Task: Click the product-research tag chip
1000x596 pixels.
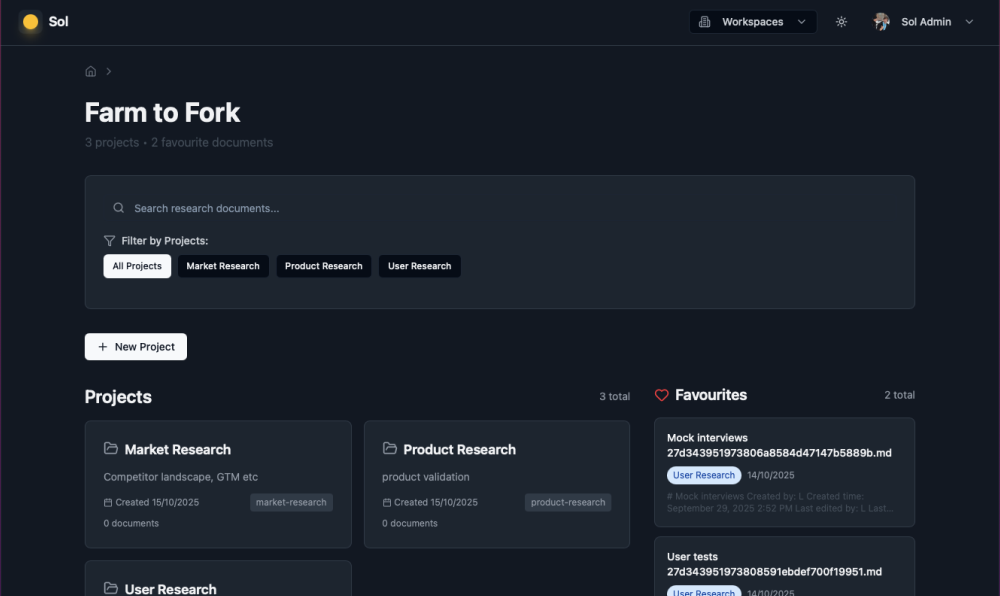Action: point(567,503)
